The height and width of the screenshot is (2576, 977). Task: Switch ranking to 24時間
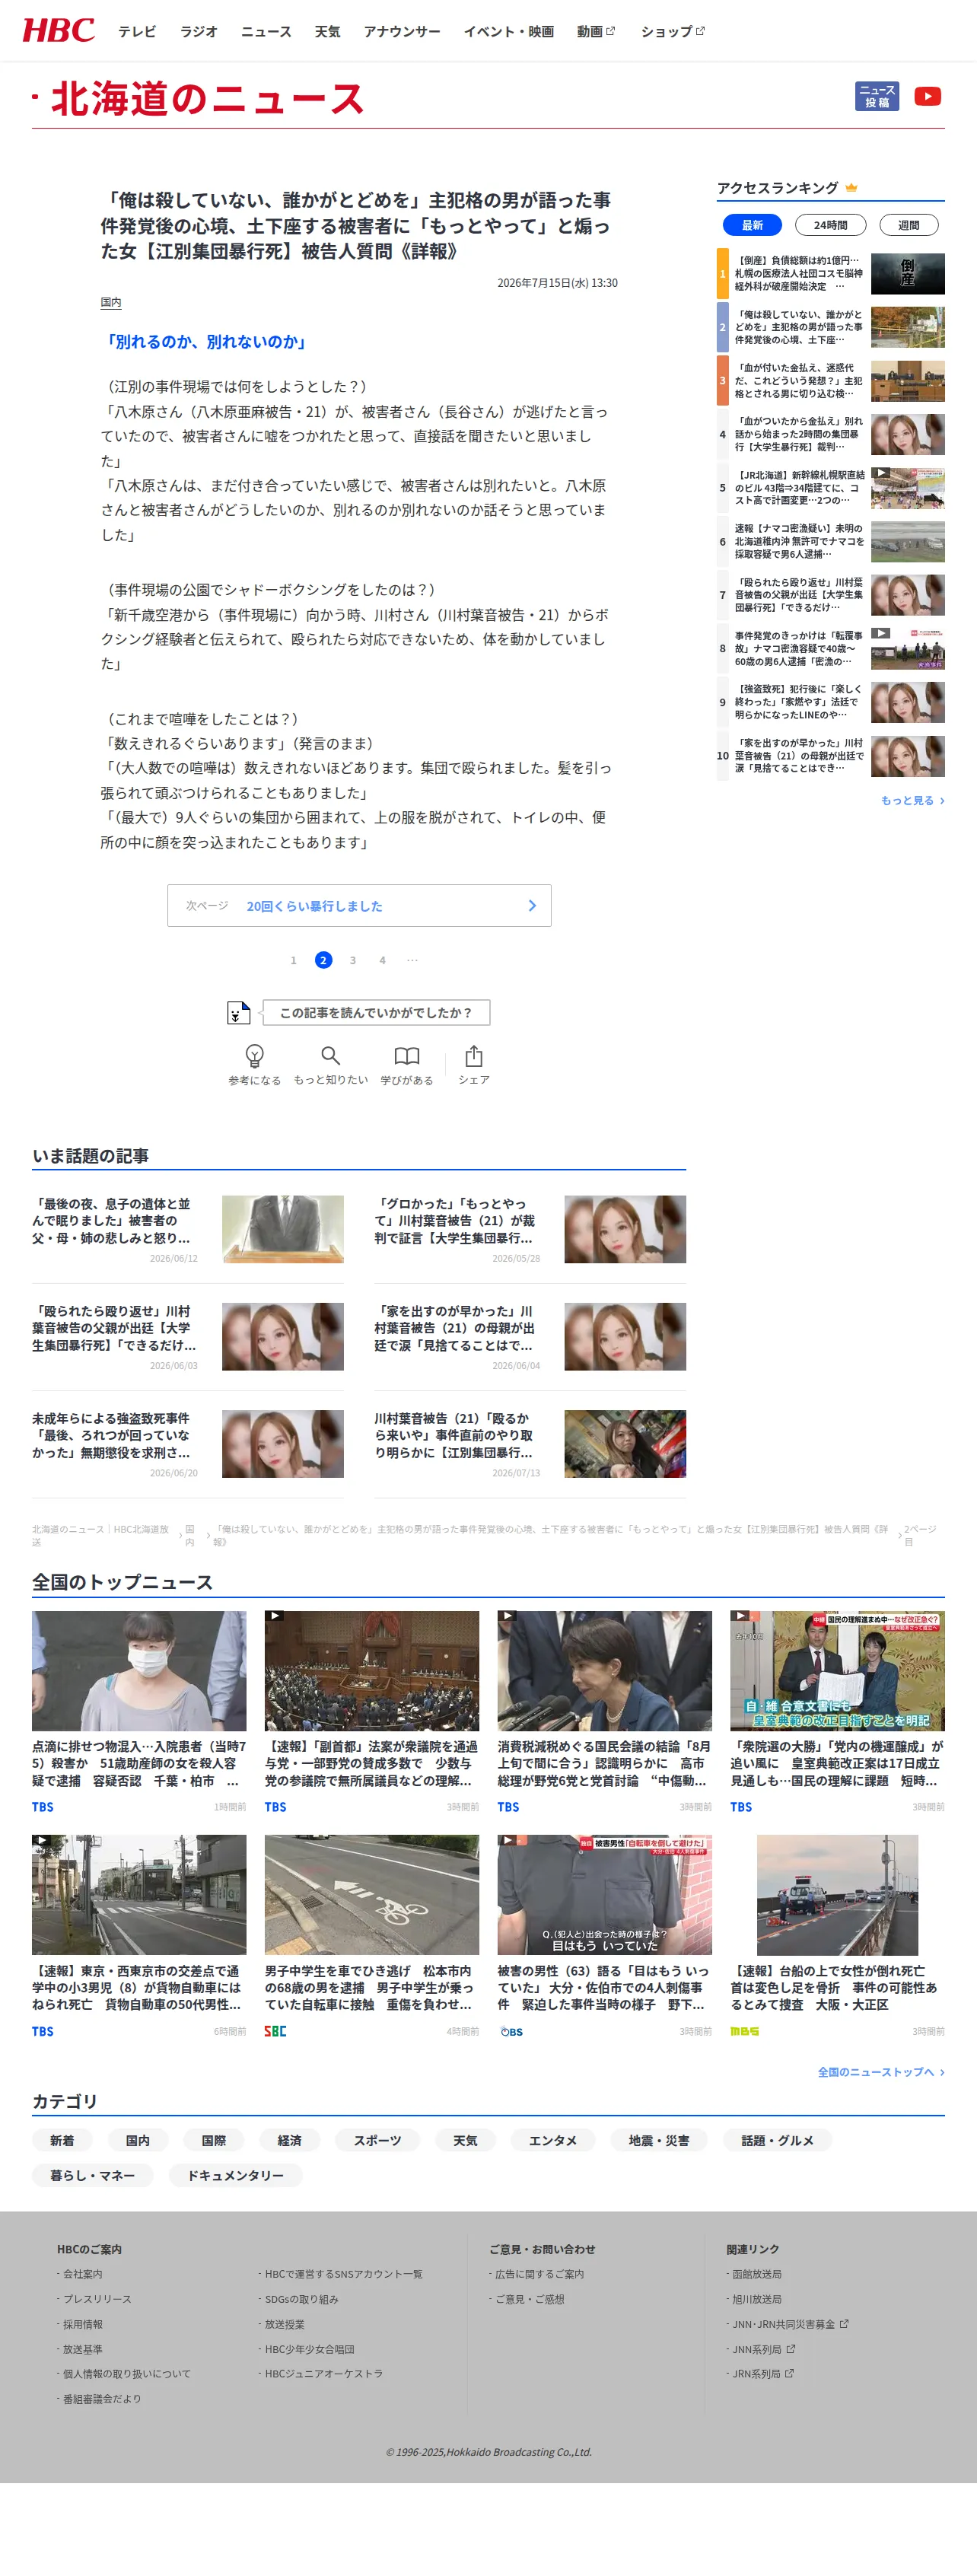(x=830, y=225)
